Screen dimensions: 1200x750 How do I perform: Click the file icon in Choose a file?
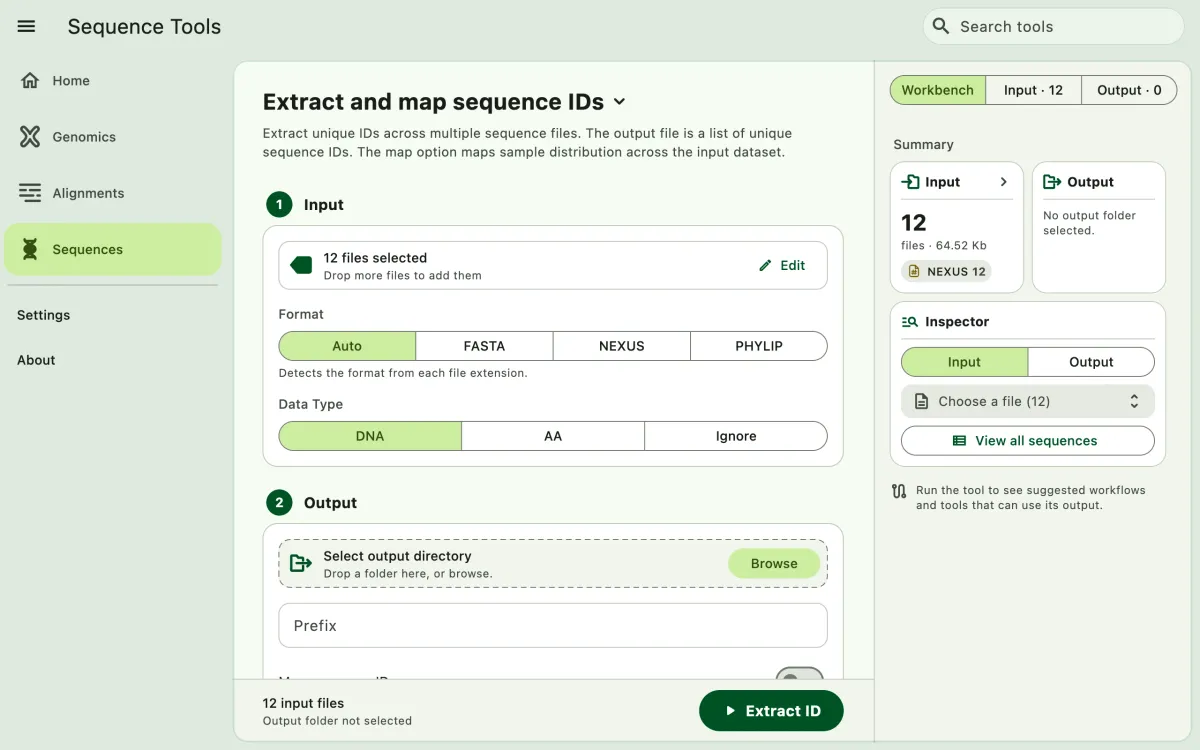(921, 401)
